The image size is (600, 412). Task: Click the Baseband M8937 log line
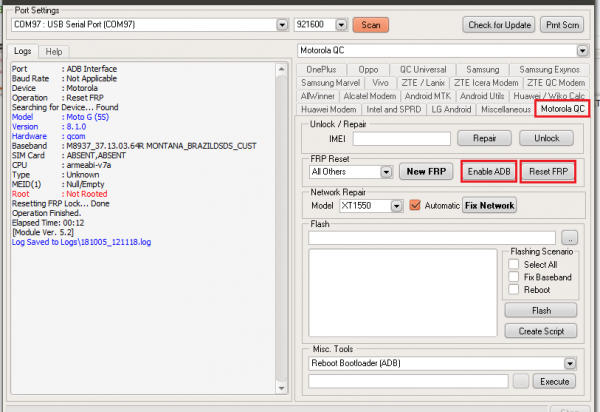point(134,146)
